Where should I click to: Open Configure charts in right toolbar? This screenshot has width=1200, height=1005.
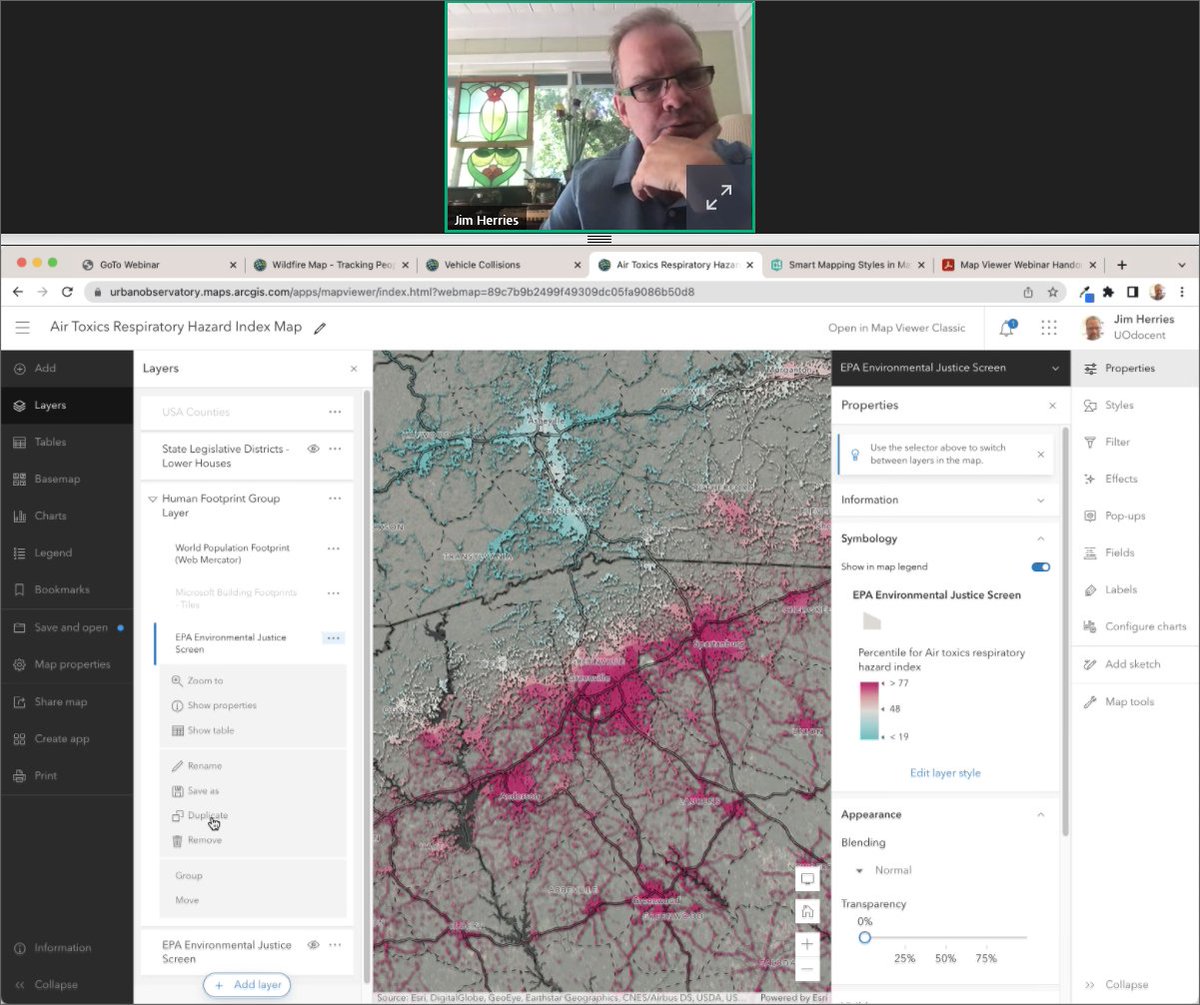tap(1135, 627)
